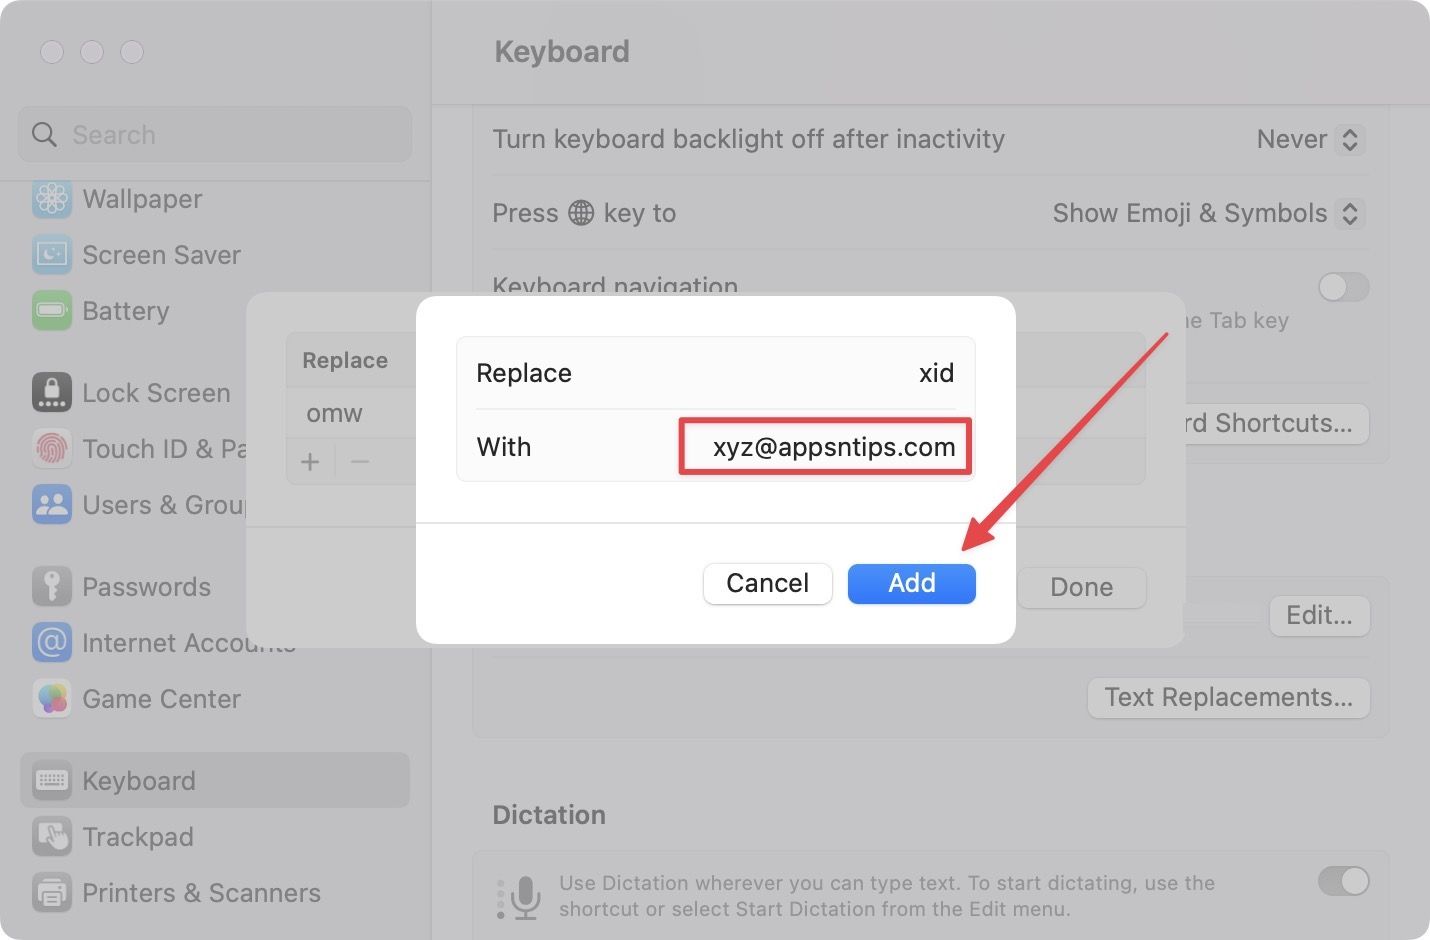Click the Cancel button
The width and height of the screenshot is (1430, 940).
767,583
